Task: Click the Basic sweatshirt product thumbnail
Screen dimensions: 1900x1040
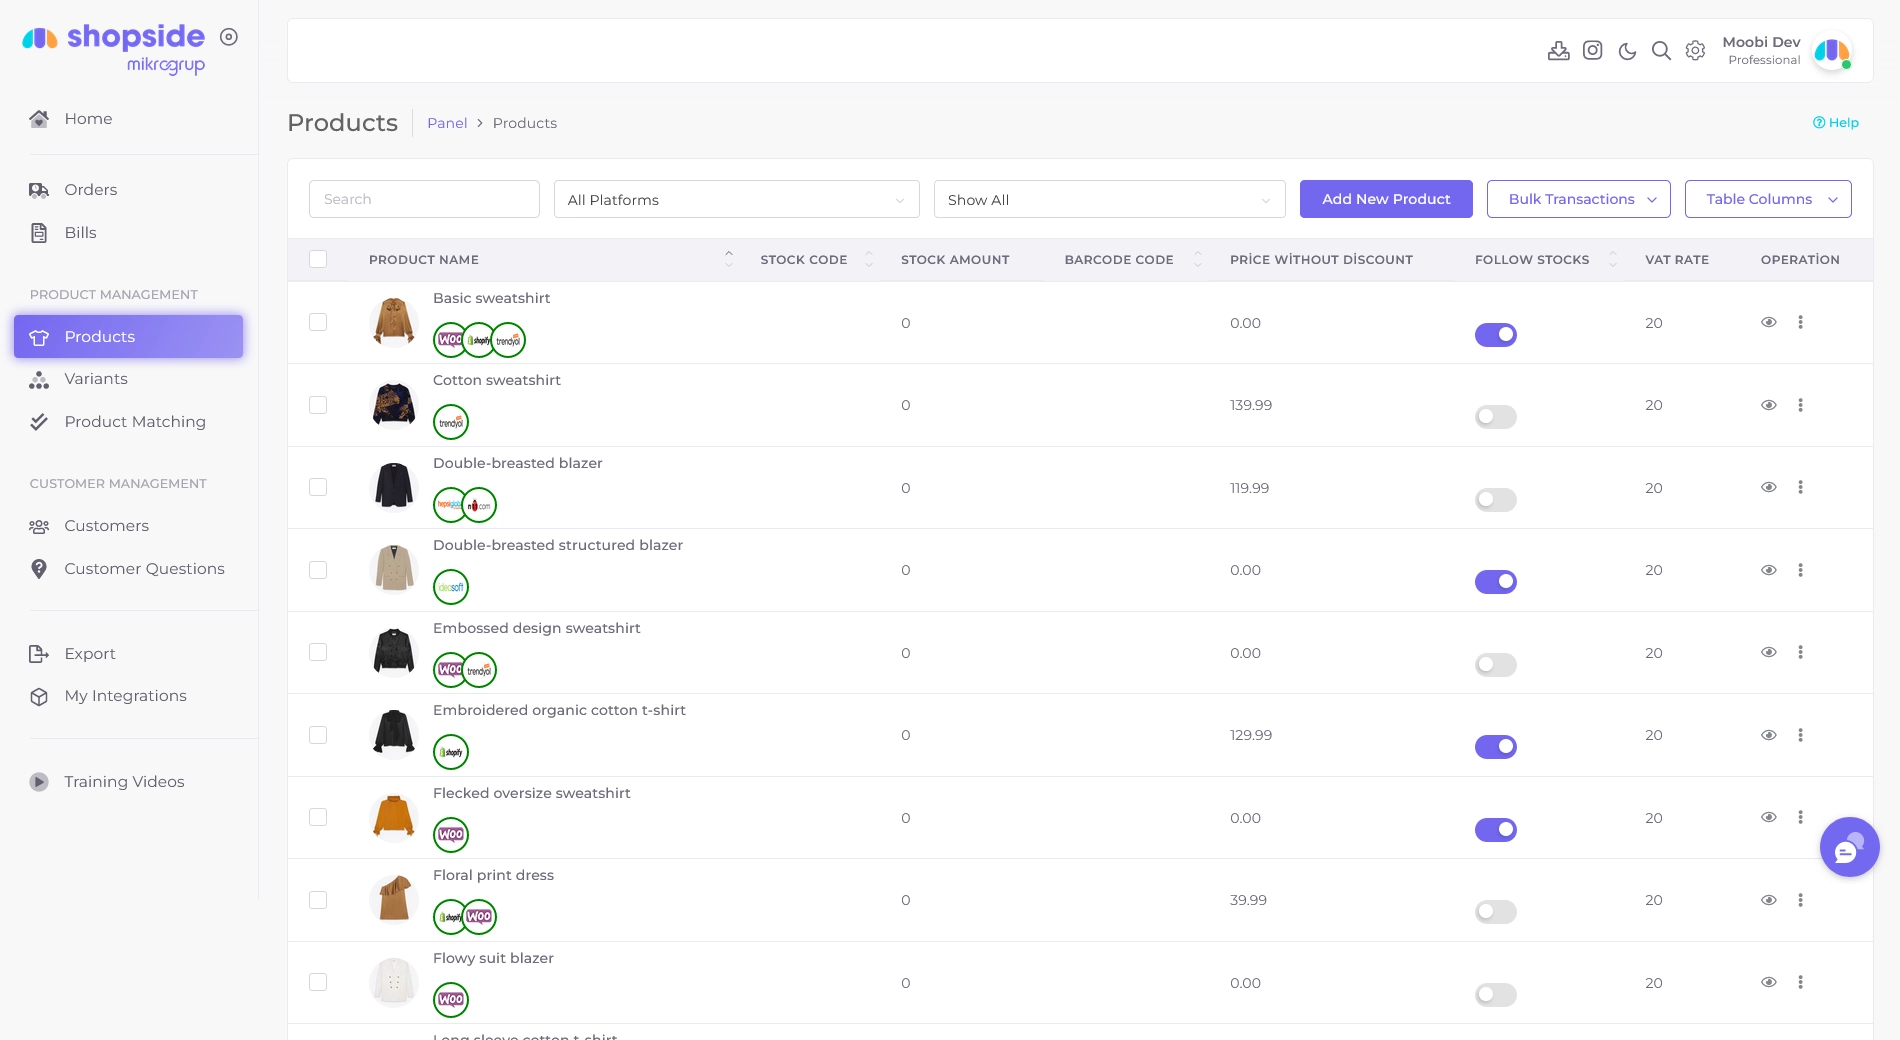Action: coord(394,322)
